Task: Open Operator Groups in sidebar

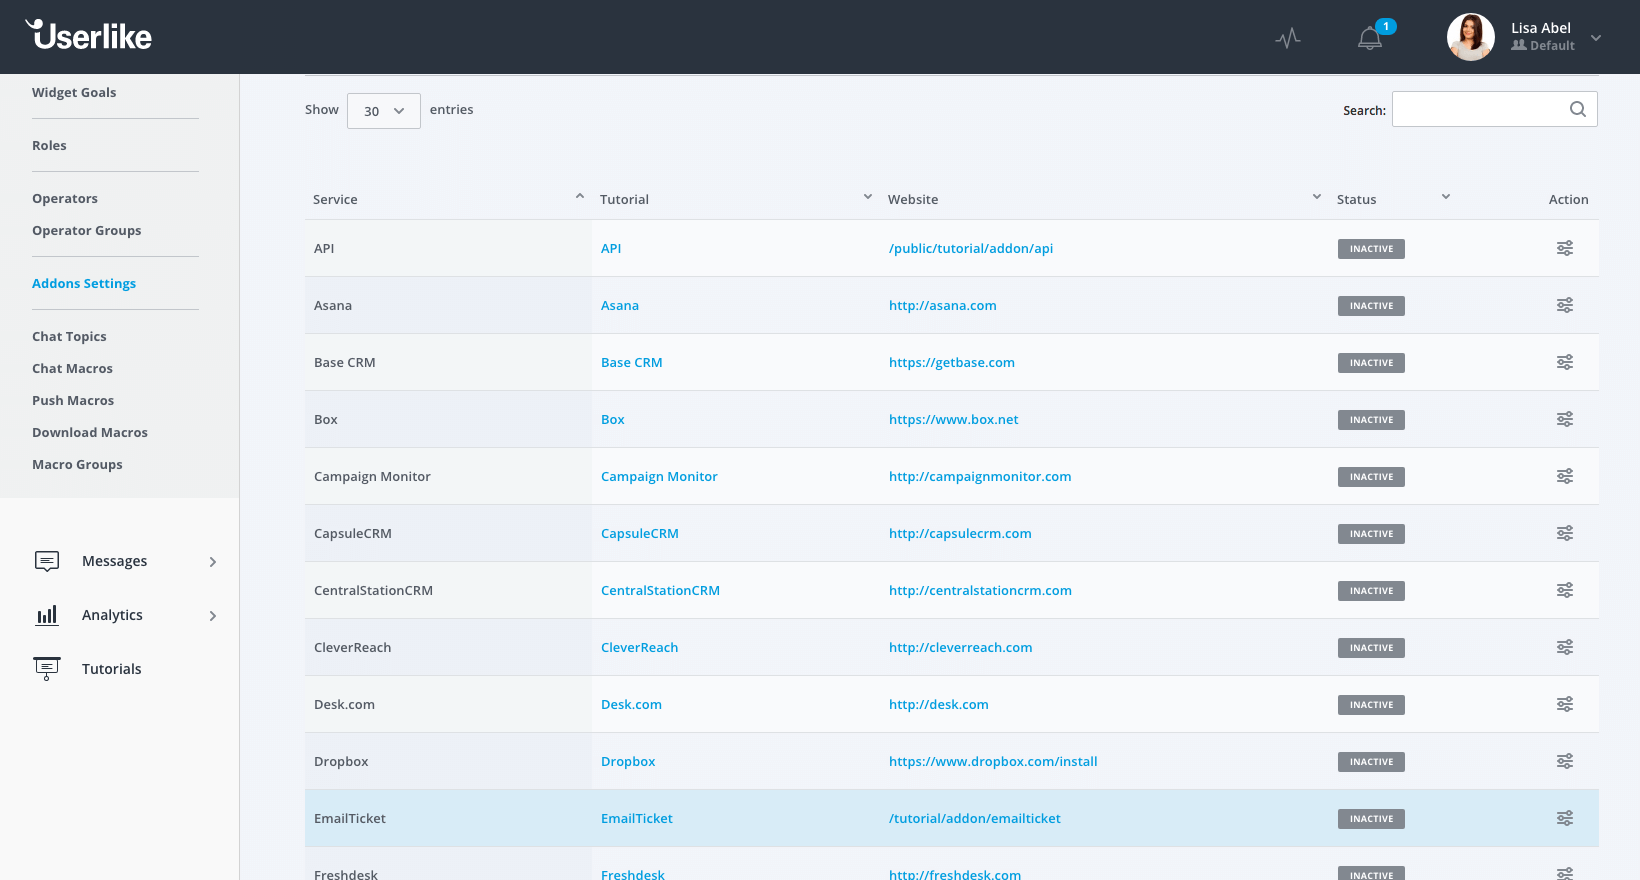Action: pyautogui.click(x=87, y=230)
